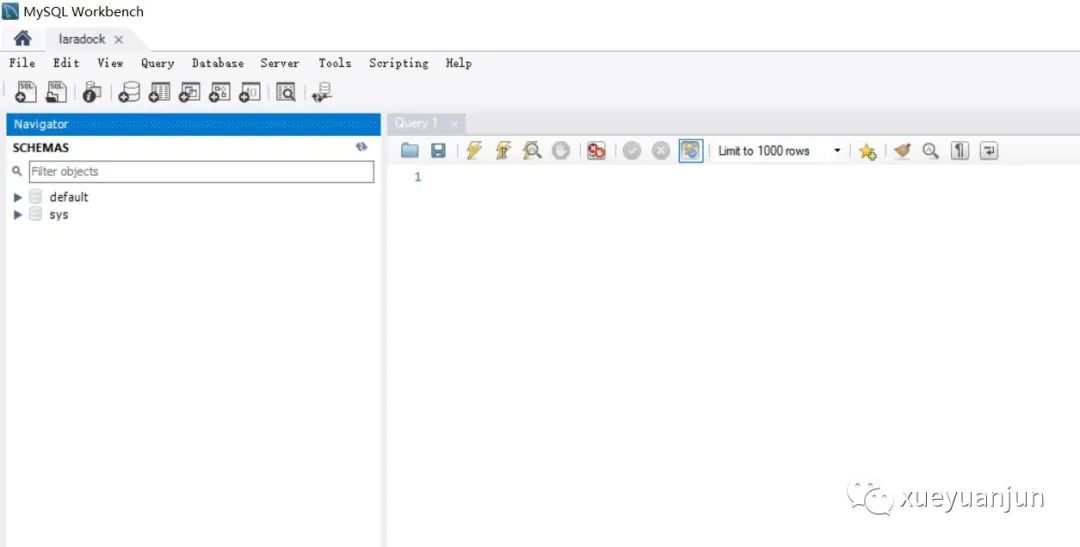Beautify the query broom icon

click(x=902, y=150)
